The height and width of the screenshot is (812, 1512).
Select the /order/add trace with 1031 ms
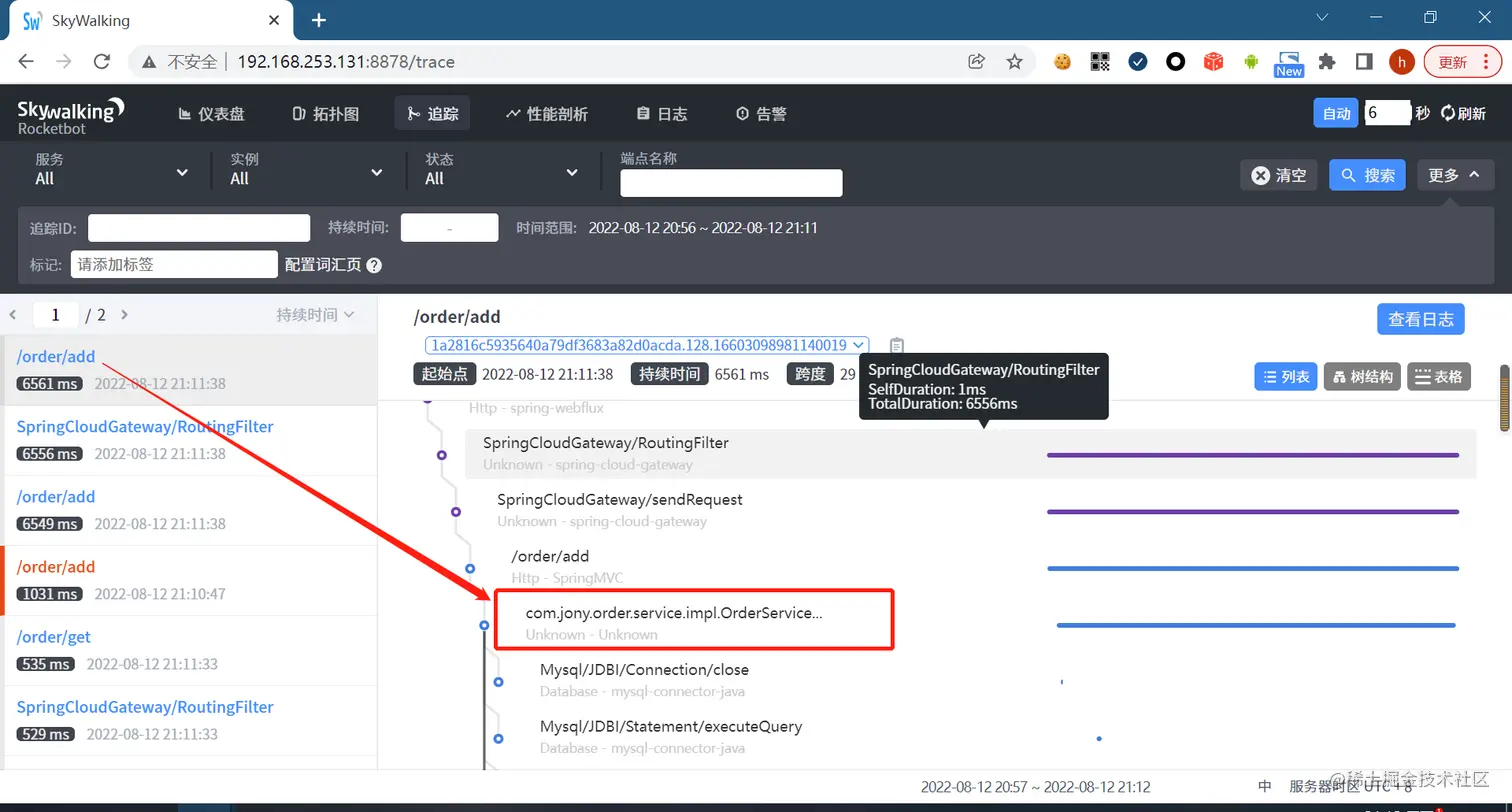click(189, 580)
